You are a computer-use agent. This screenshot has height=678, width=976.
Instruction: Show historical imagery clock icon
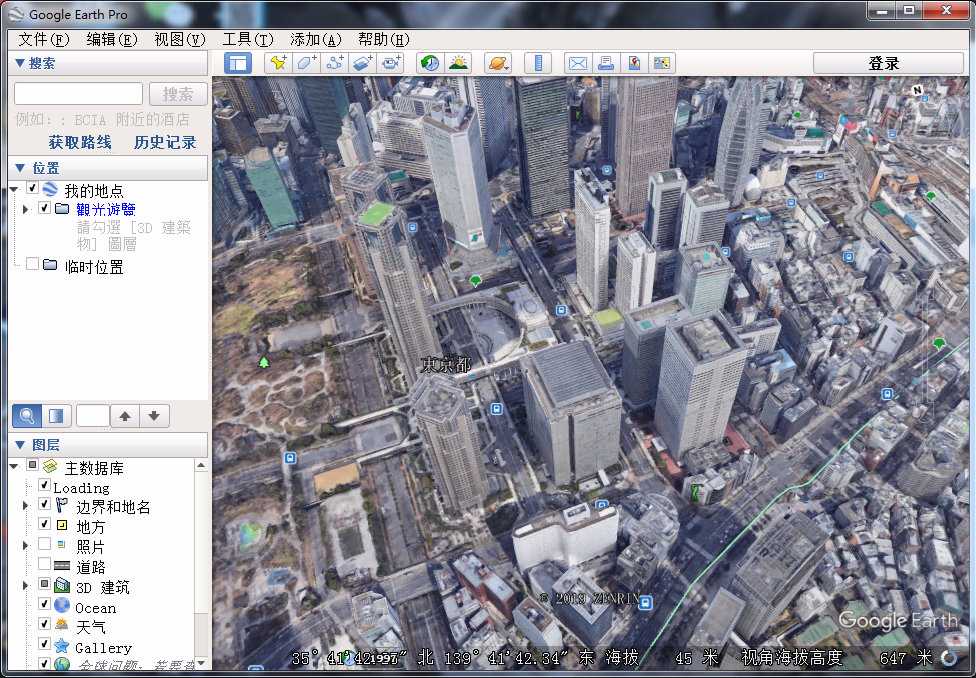point(430,63)
